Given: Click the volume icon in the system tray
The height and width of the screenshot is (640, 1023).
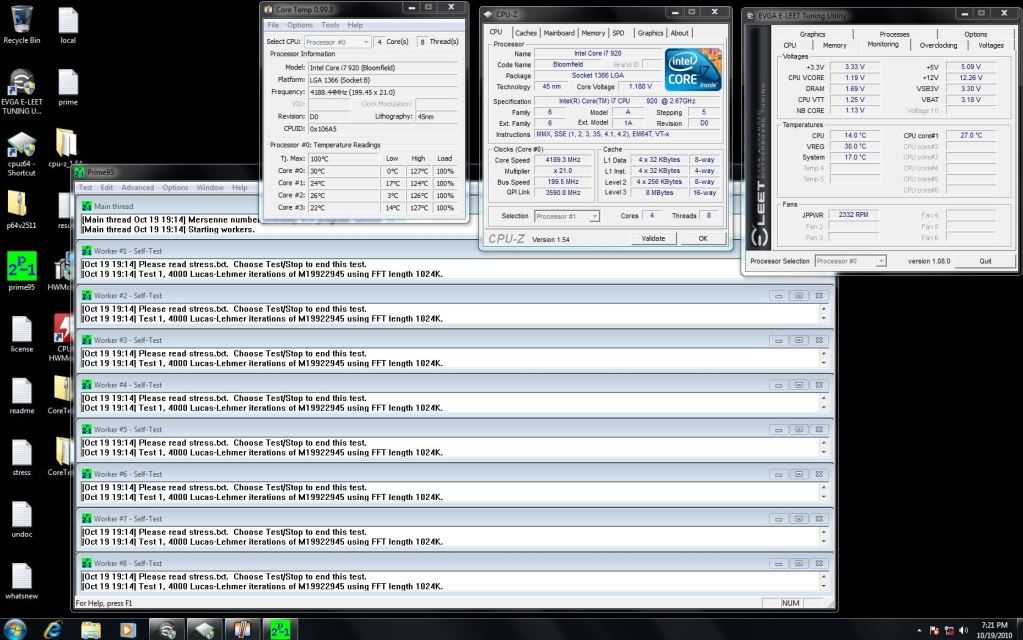Looking at the screenshot, I should coord(964,630).
